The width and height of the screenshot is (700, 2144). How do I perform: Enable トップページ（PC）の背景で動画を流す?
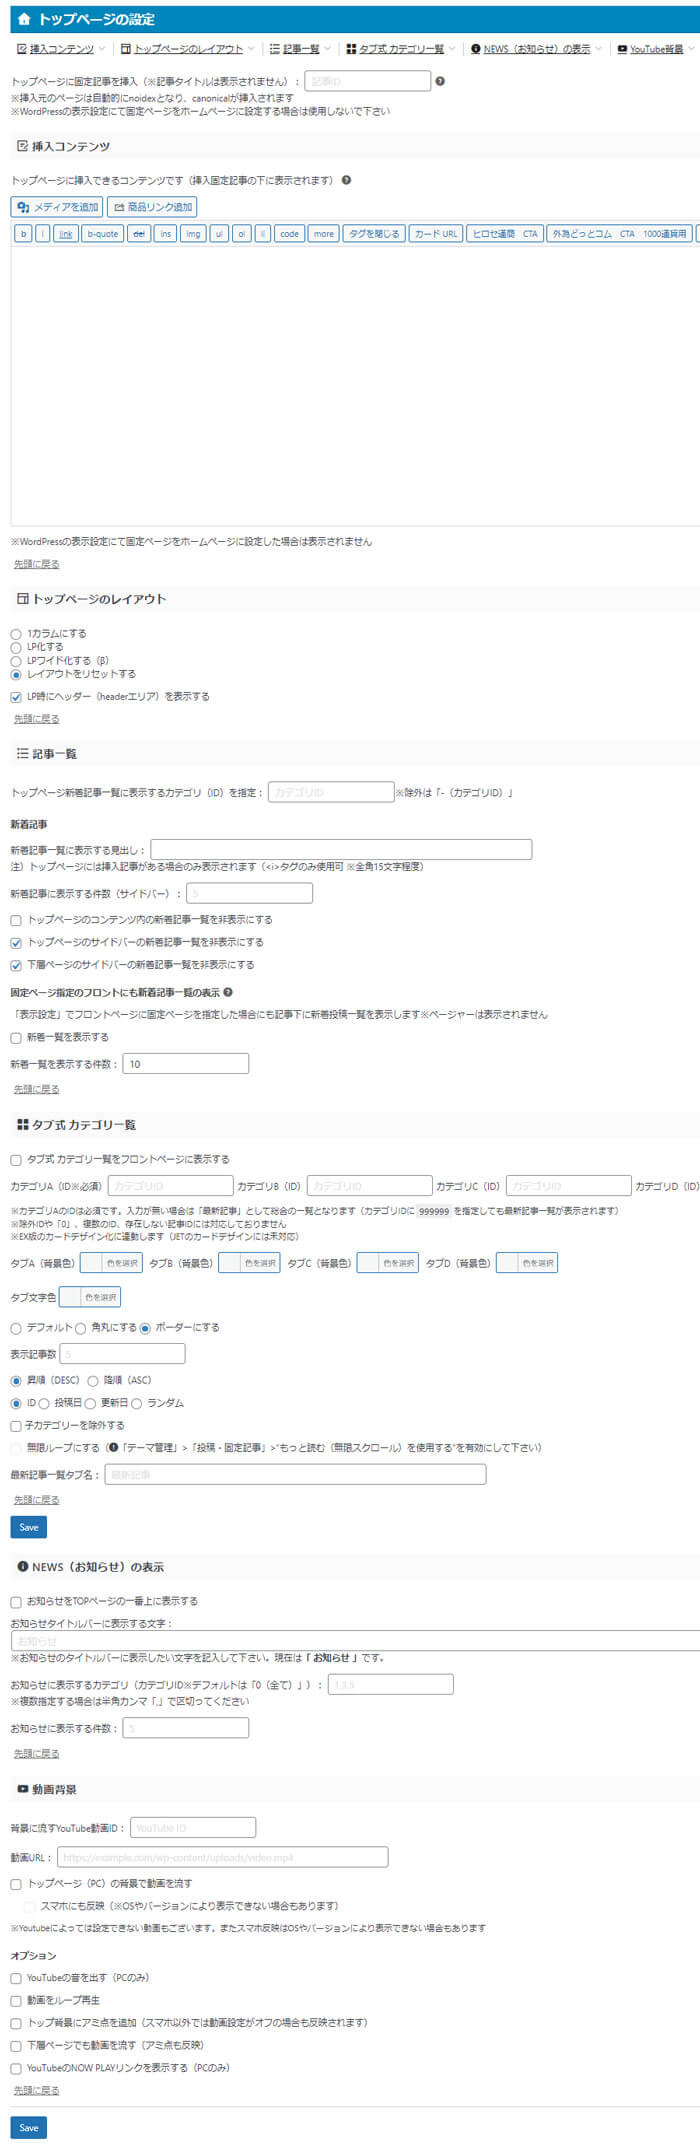[x=16, y=1884]
